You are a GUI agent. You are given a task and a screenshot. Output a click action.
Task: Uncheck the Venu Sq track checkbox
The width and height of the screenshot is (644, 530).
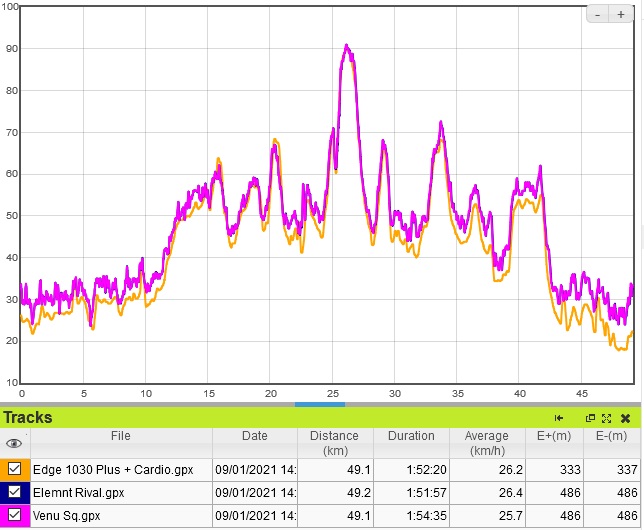coord(14,515)
